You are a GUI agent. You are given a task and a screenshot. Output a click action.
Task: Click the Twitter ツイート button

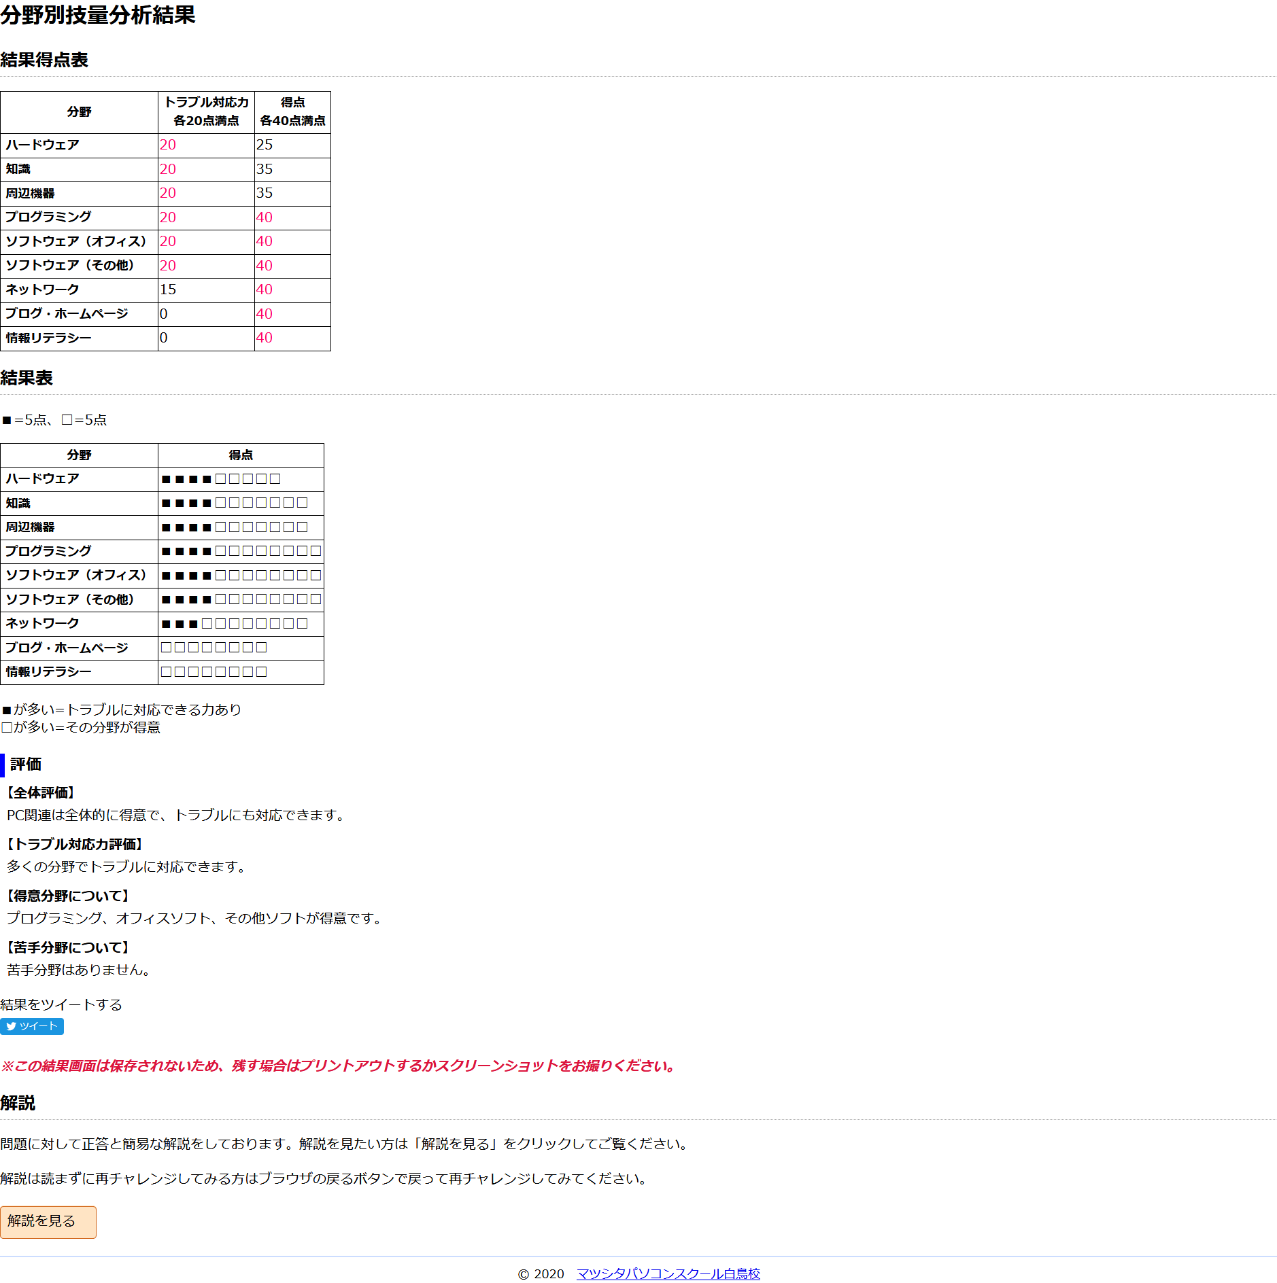point(32,1026)
